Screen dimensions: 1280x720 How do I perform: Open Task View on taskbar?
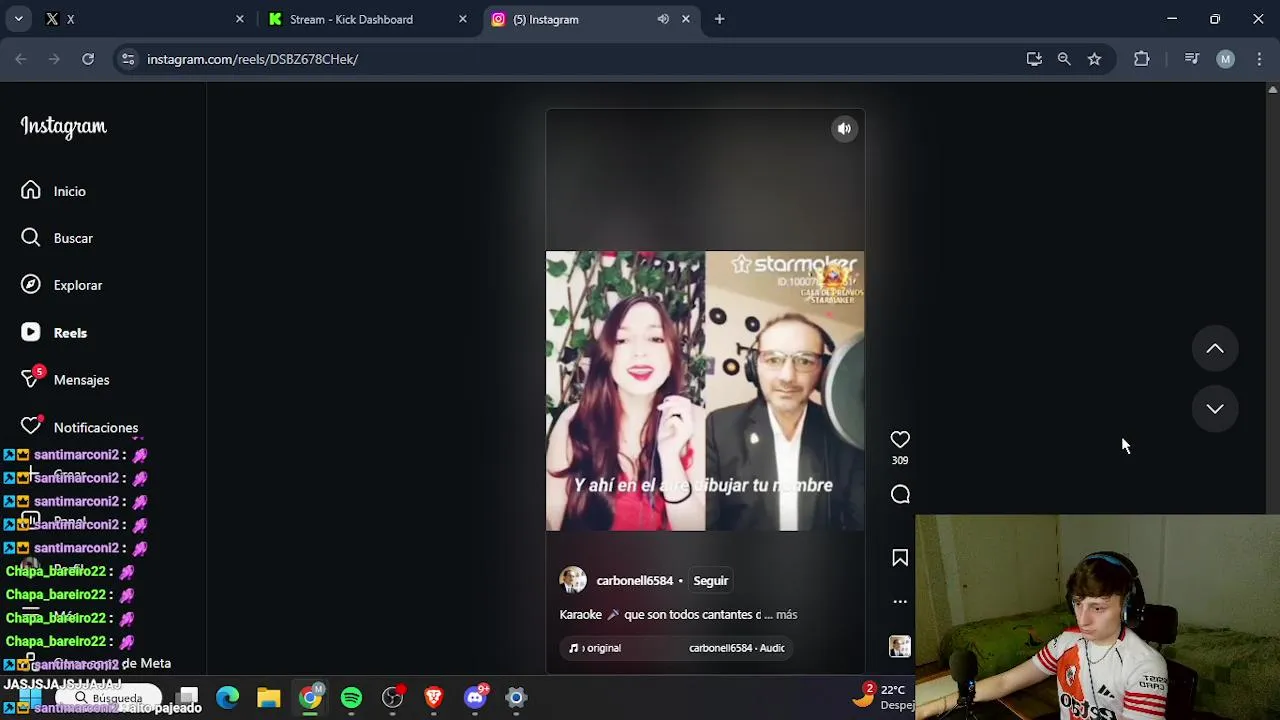[x=187, y=697]
